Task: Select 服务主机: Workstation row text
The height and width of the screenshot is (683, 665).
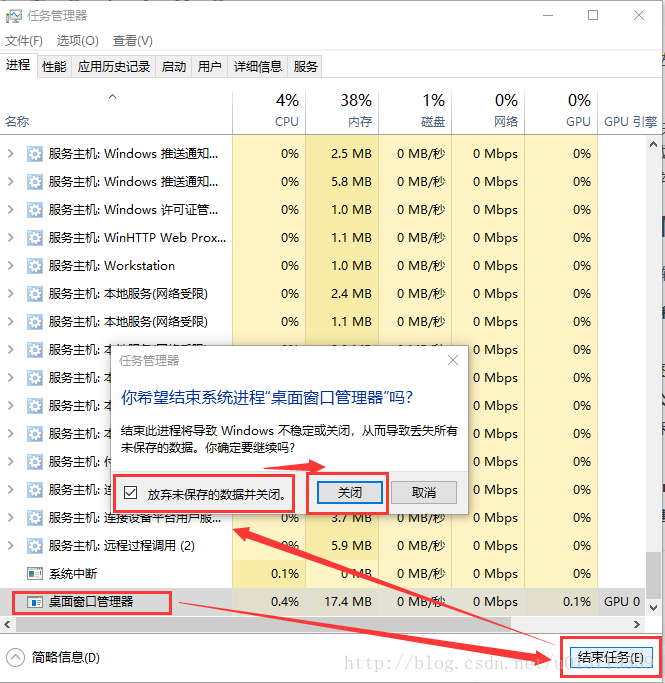Action: pos(112,266)
